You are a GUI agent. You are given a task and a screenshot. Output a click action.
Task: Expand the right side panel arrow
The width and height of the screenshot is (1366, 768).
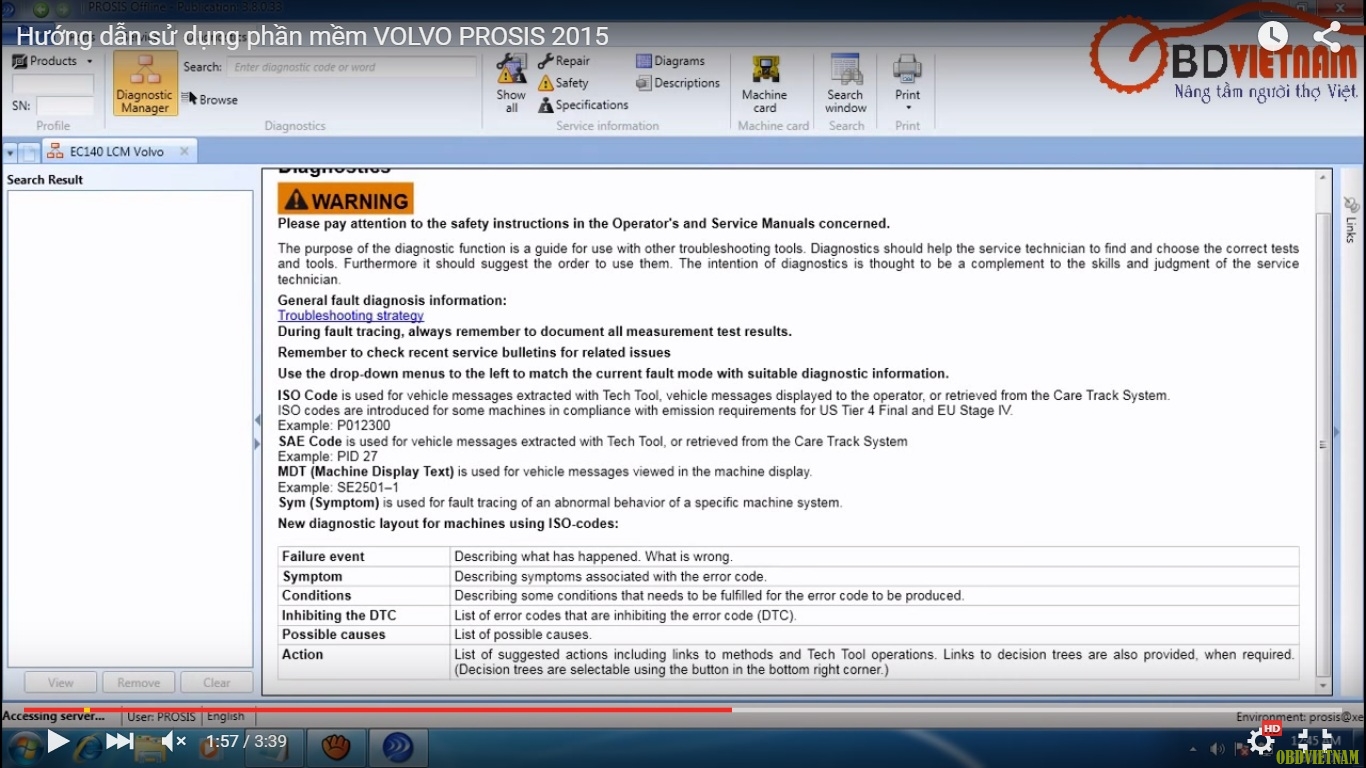click(x=1337, y=432)
